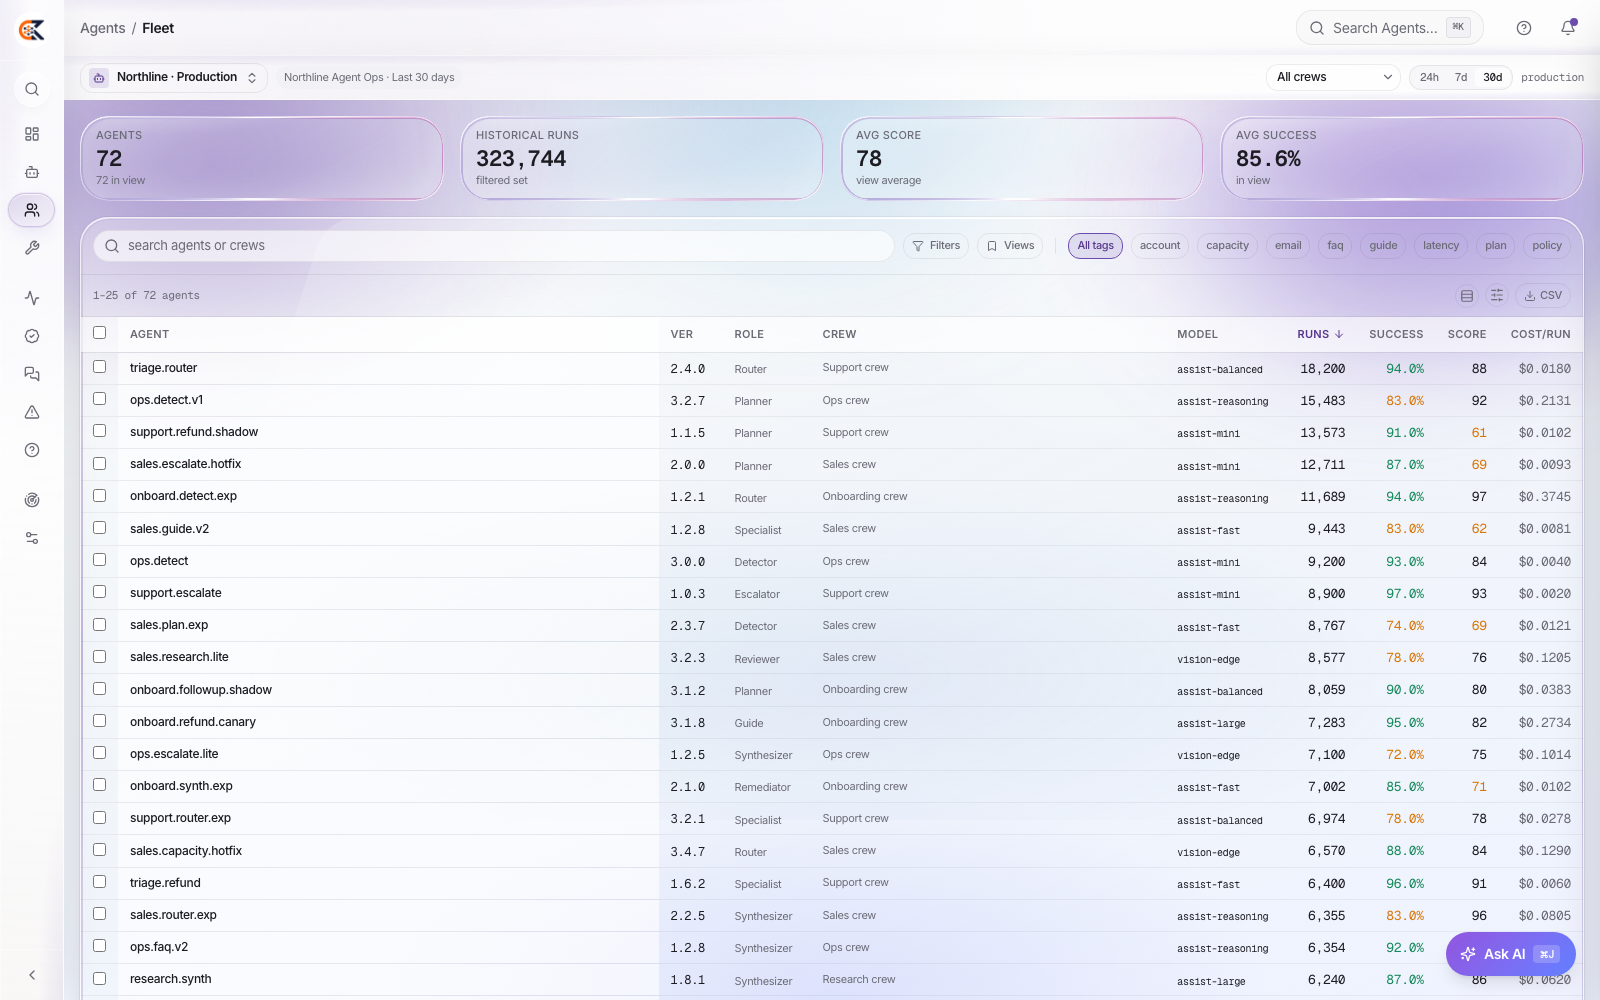The width and height of the screenshot is (1600, 1000).
Task: Click the Ask AI button
Action: (x=1510, y=954)
